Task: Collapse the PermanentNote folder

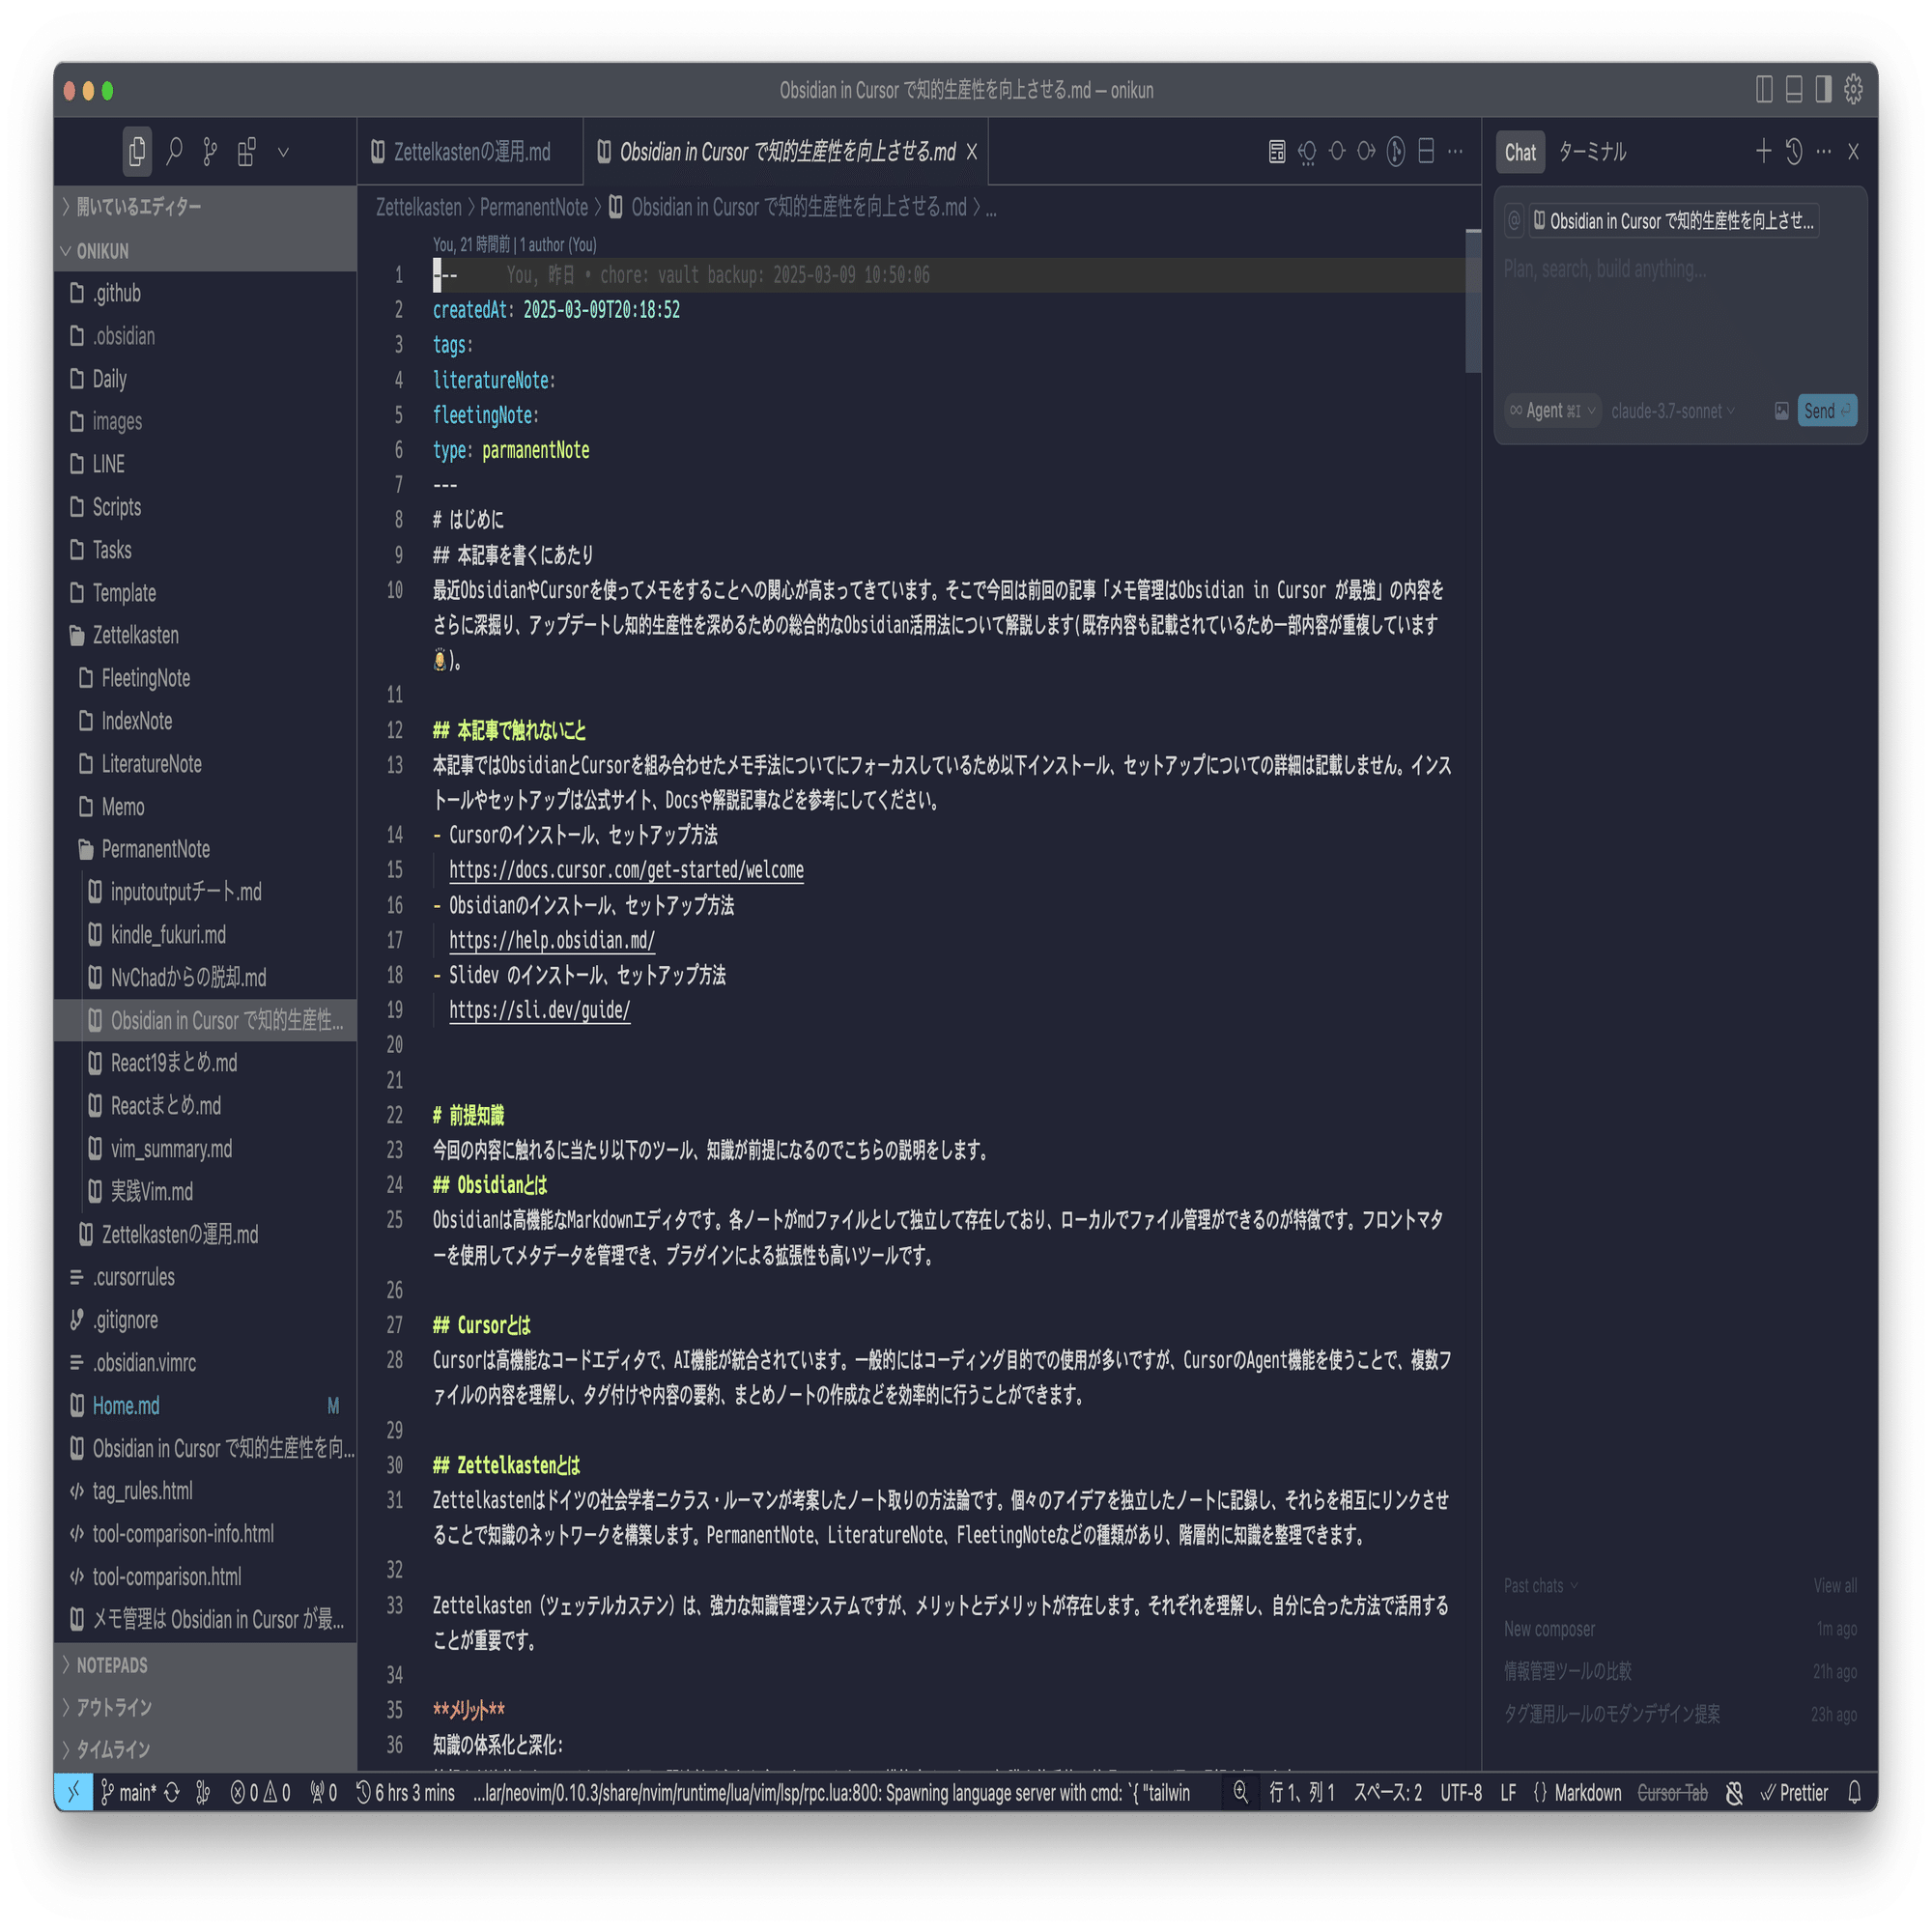Action: (205, 849)
